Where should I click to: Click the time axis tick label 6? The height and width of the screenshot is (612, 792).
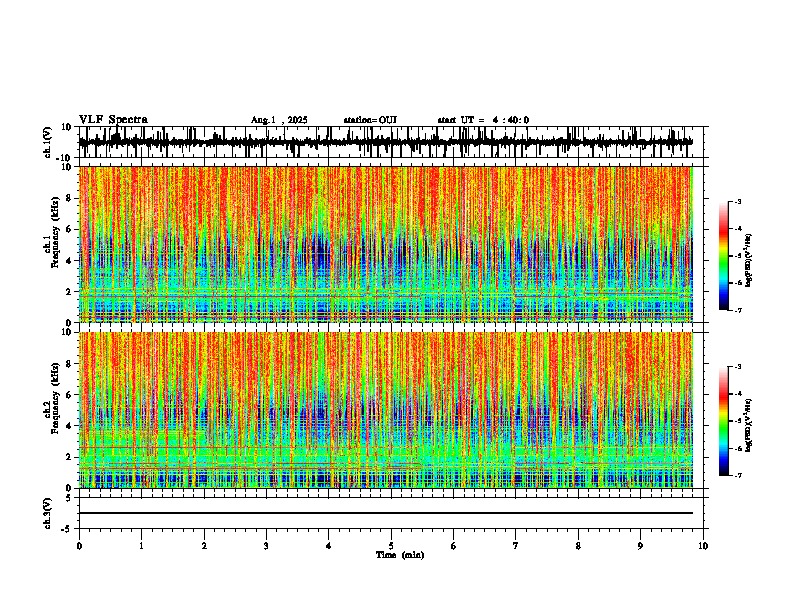454,546
